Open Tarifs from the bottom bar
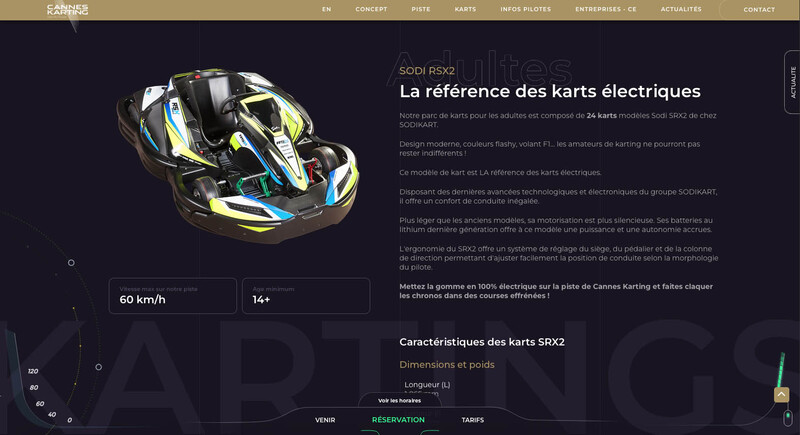 472,420
